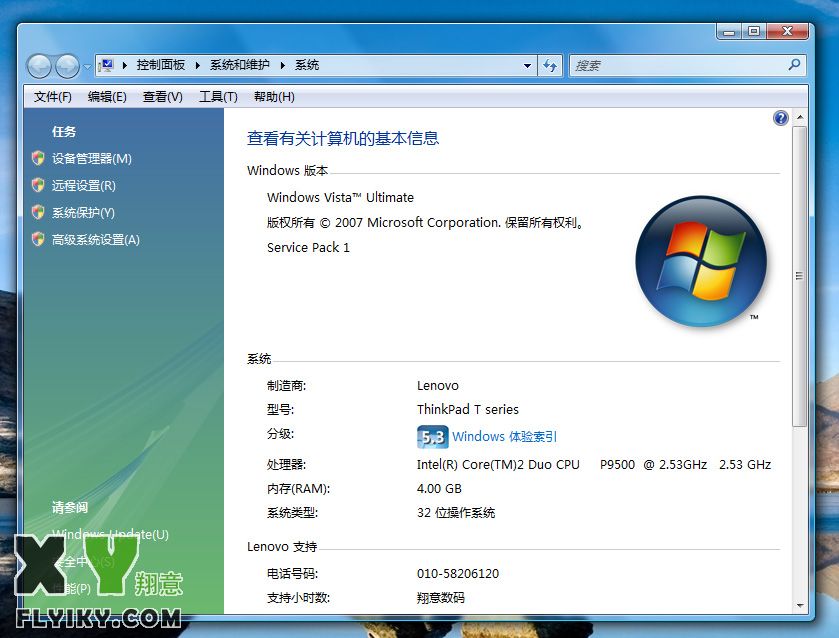
Task: Click the Forward navigation arrow button
Action: pos(67,66)
